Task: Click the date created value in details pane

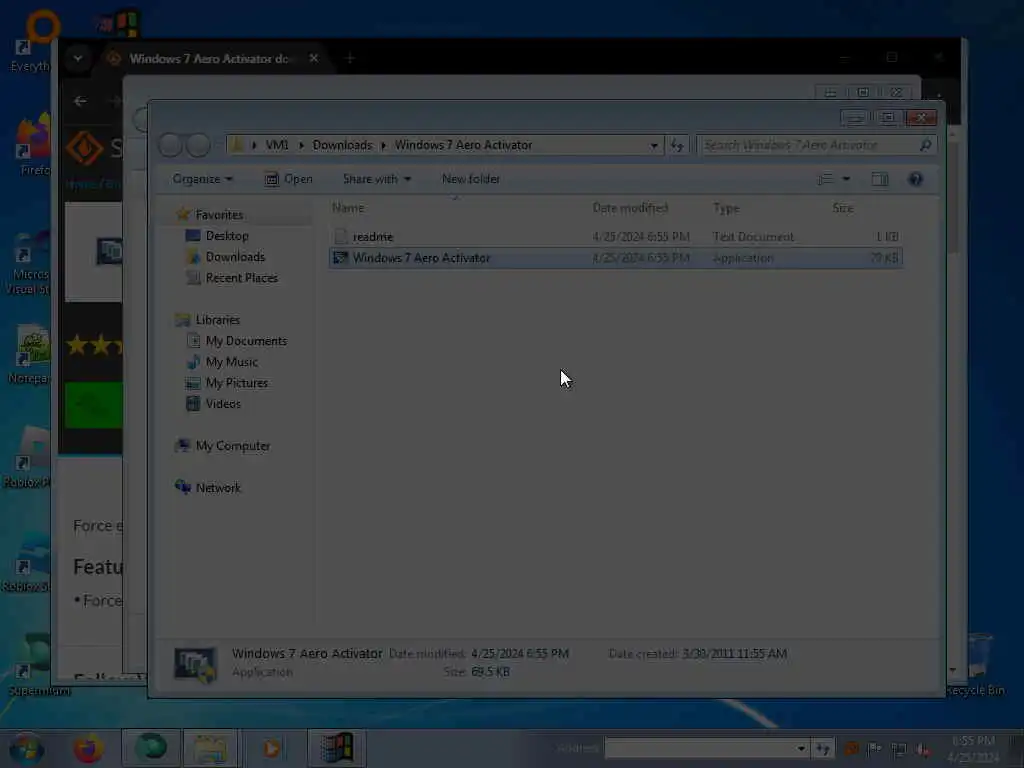Action: pyautogui.click(x=734, y=654)
